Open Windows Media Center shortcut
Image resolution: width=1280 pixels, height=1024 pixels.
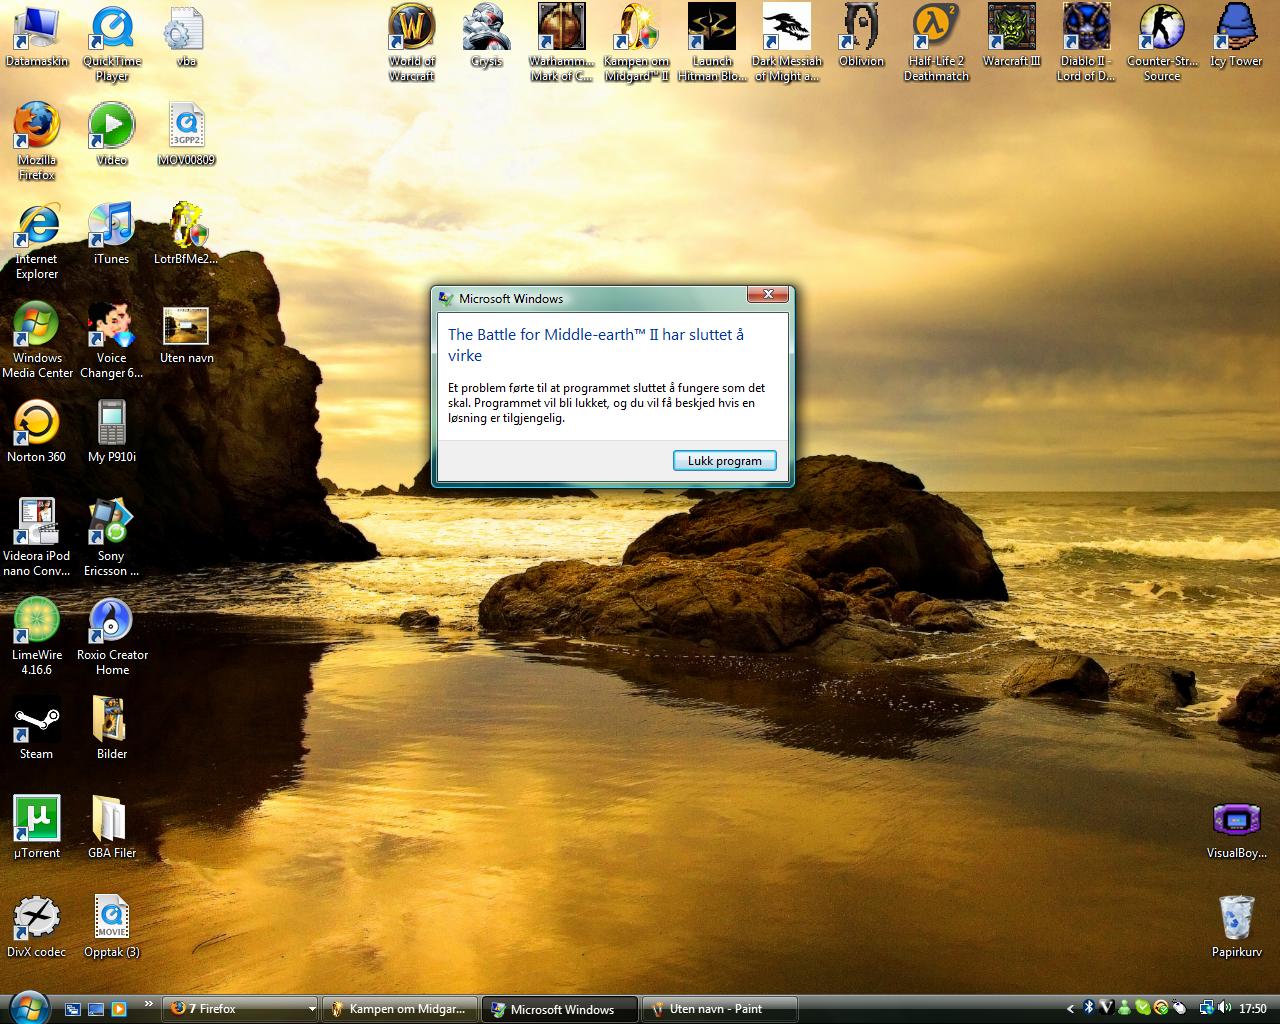[x=37, y=339]
